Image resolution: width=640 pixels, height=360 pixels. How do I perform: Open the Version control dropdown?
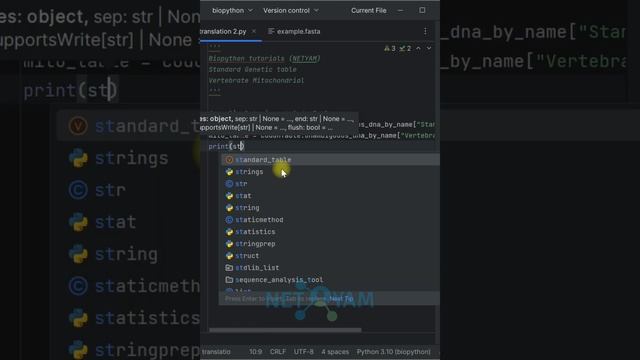(x=291, y=11)
